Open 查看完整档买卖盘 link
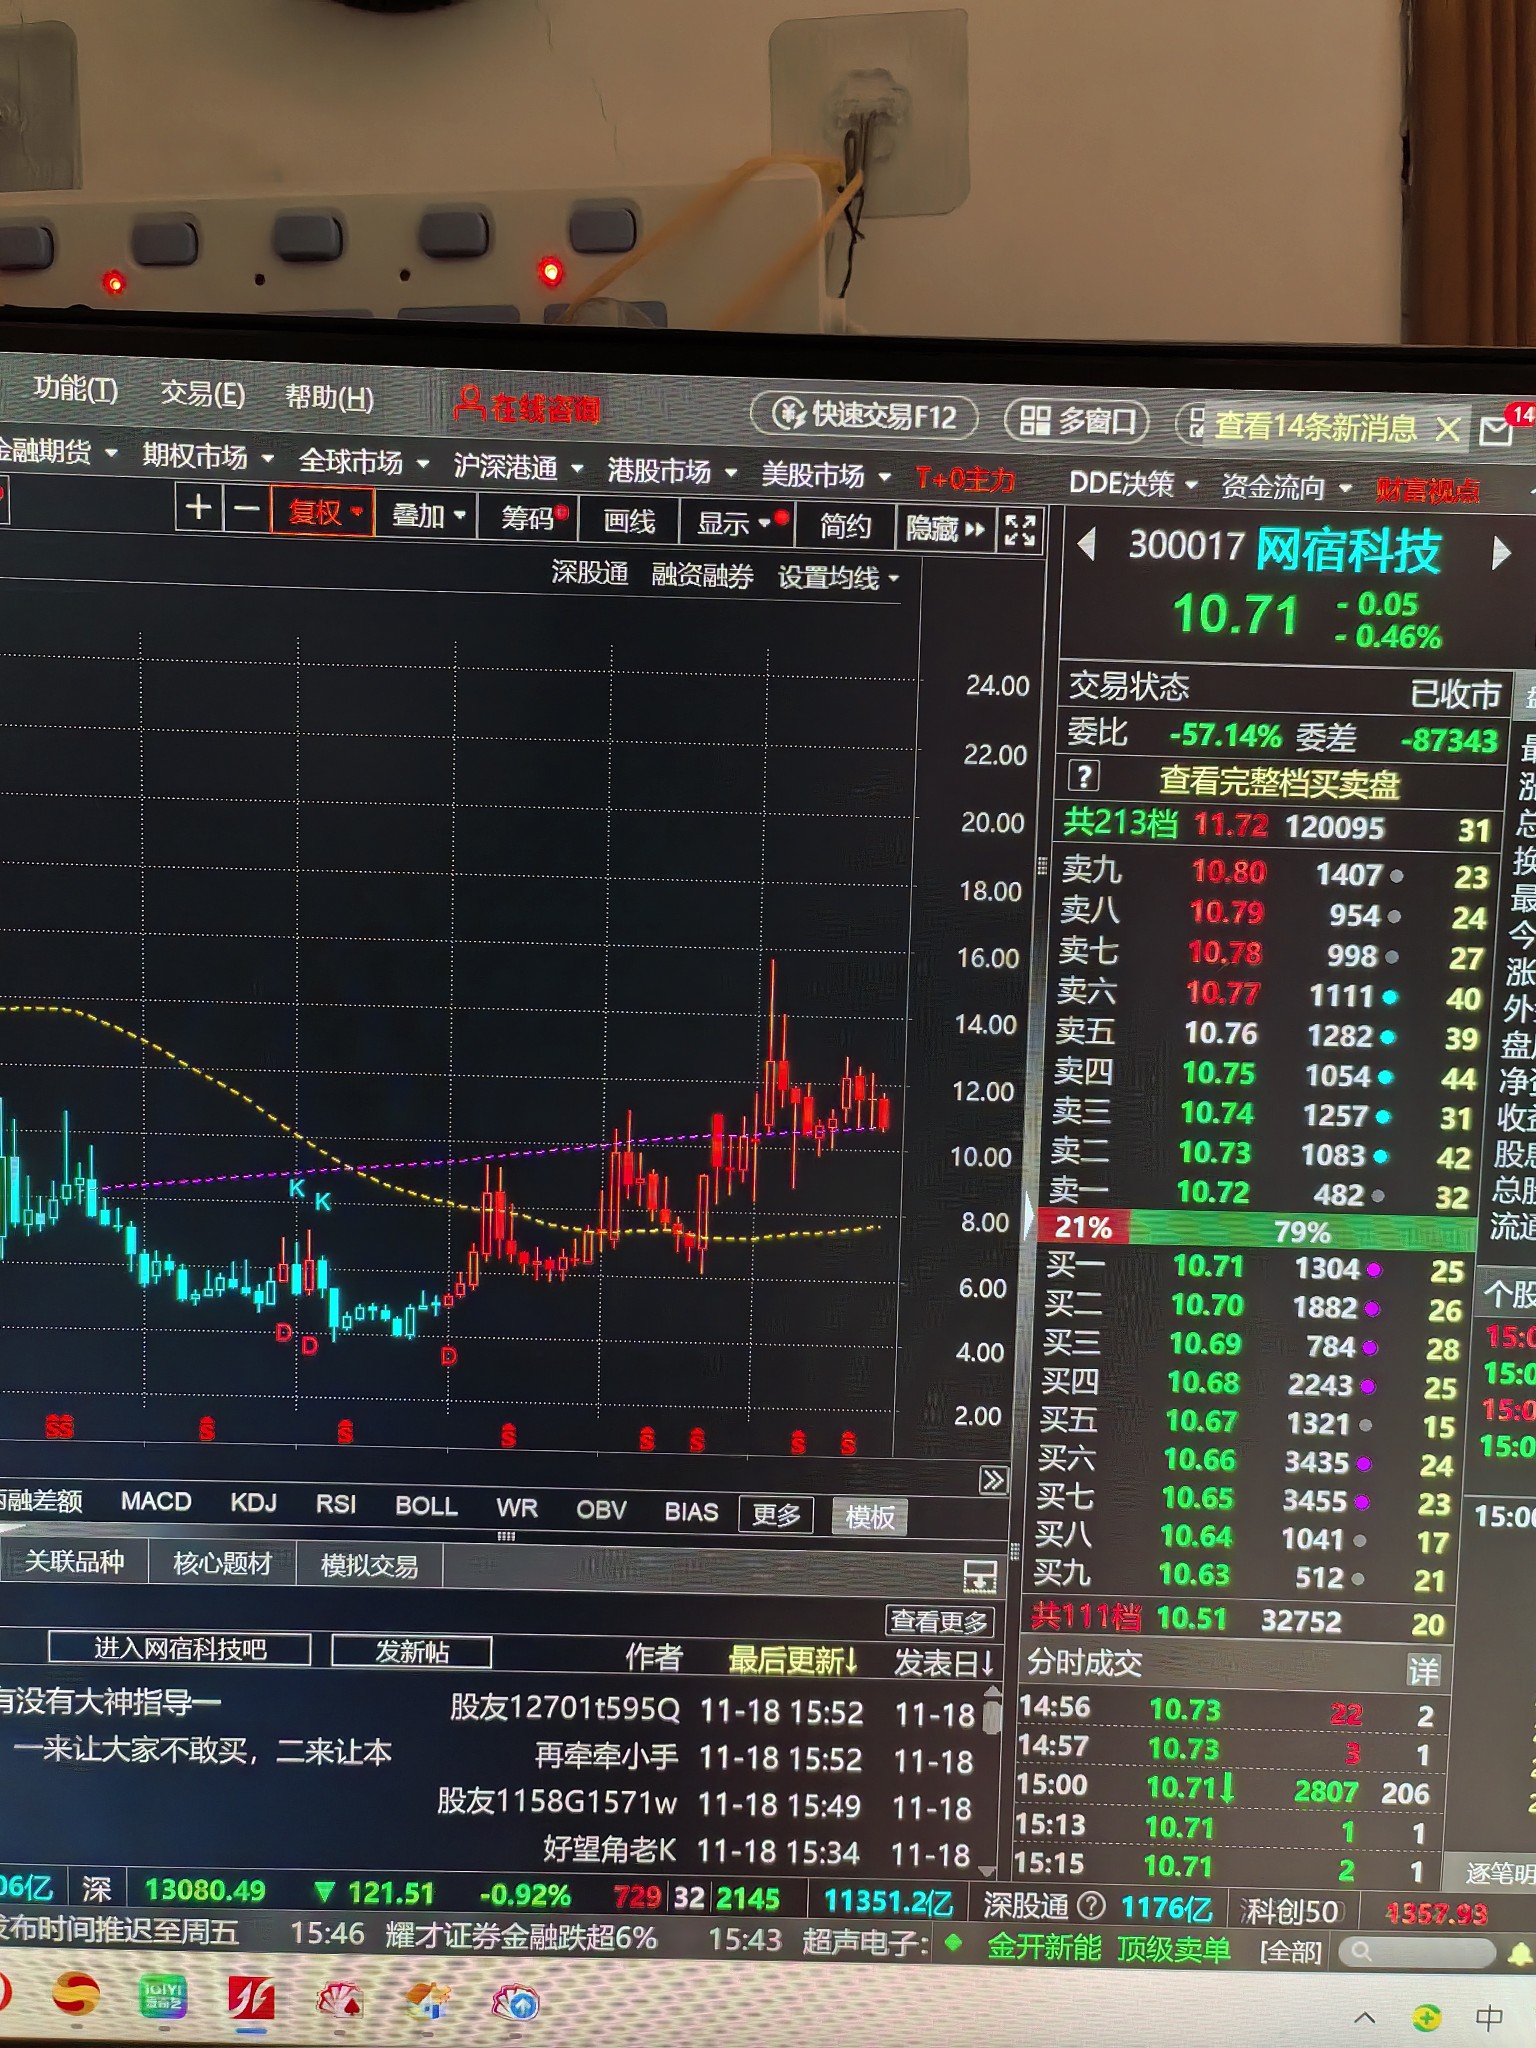 1278,782
